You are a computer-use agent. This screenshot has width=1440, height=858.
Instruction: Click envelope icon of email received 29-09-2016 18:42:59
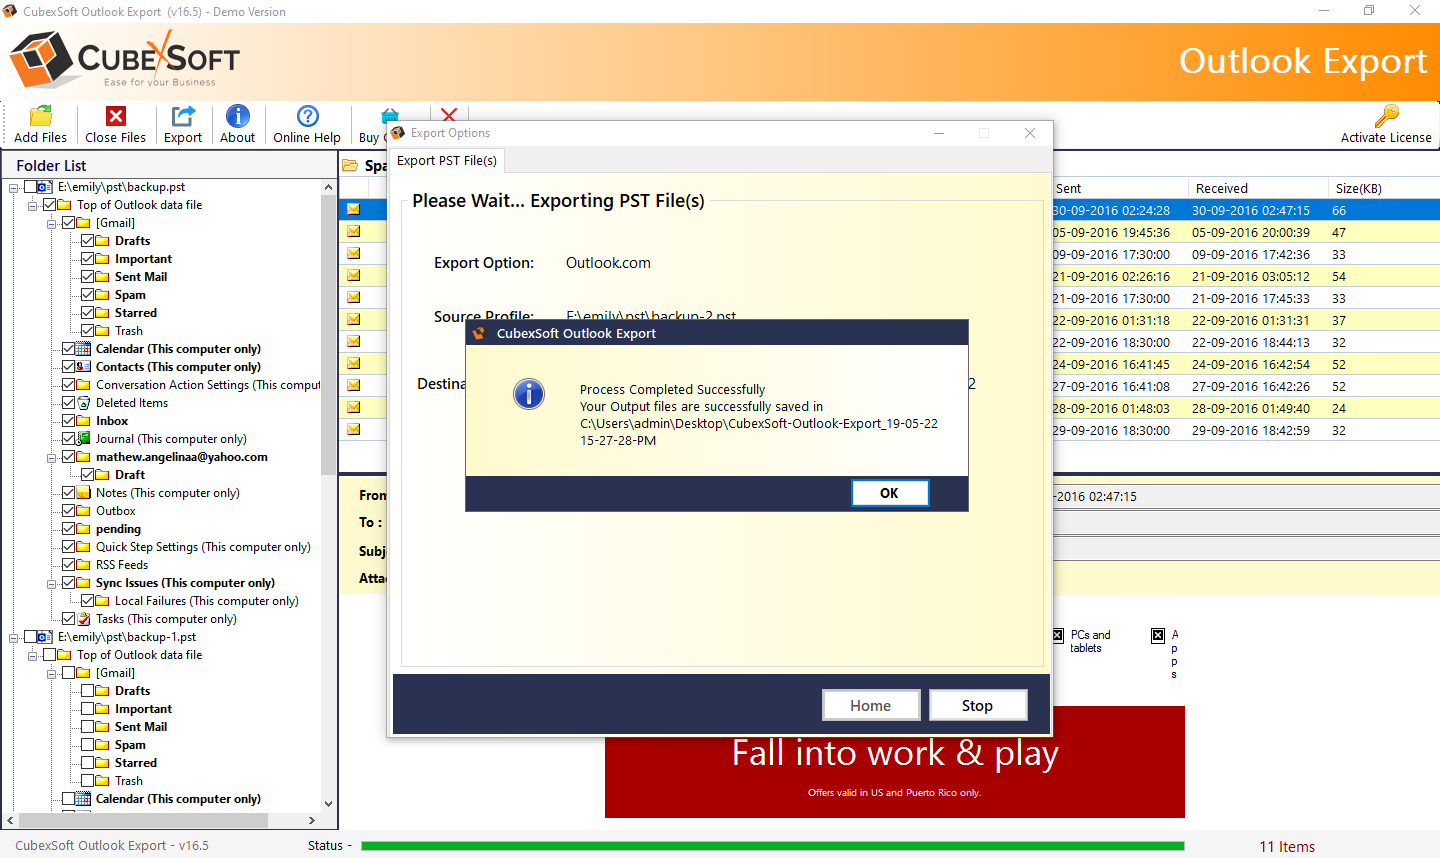click(353, 429)
